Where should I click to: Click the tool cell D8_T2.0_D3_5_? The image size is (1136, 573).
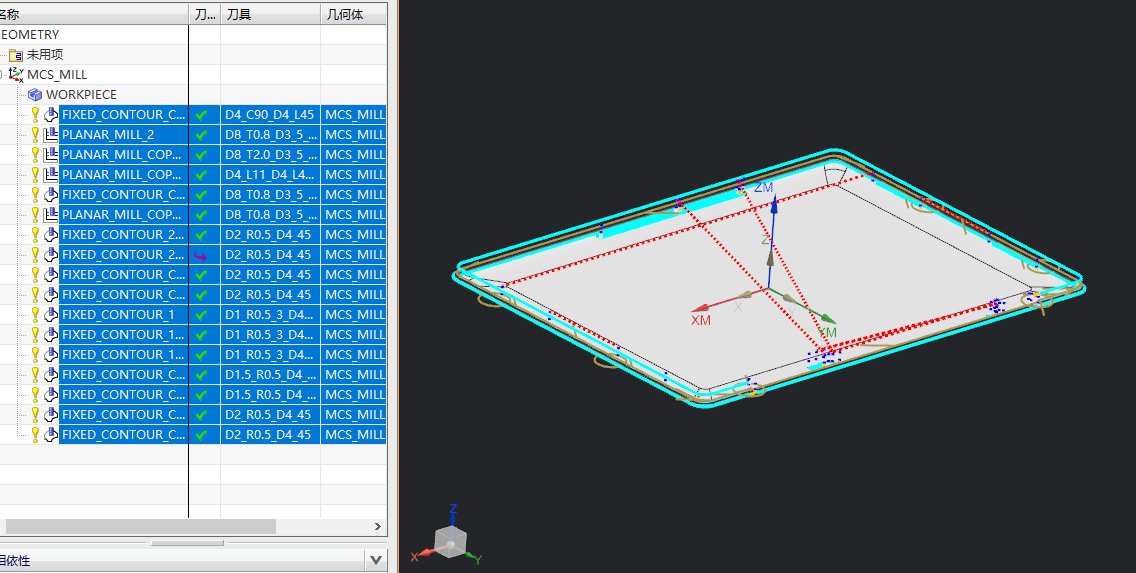pos(271,155)
